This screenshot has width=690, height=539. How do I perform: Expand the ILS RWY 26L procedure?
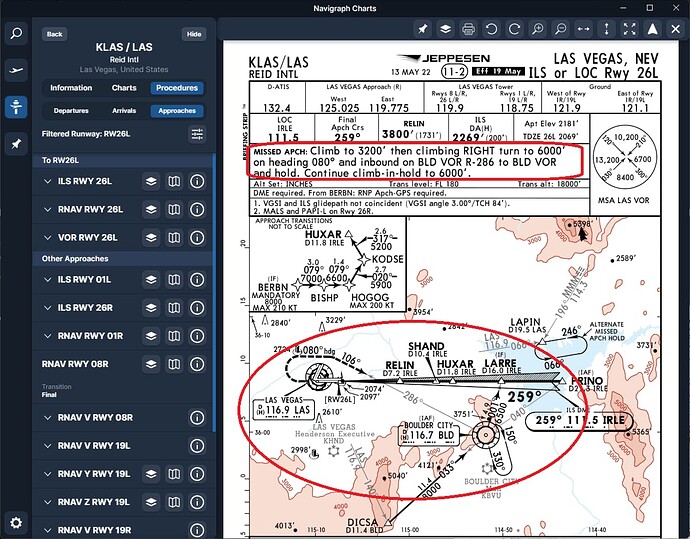click(x=48, y=181)
